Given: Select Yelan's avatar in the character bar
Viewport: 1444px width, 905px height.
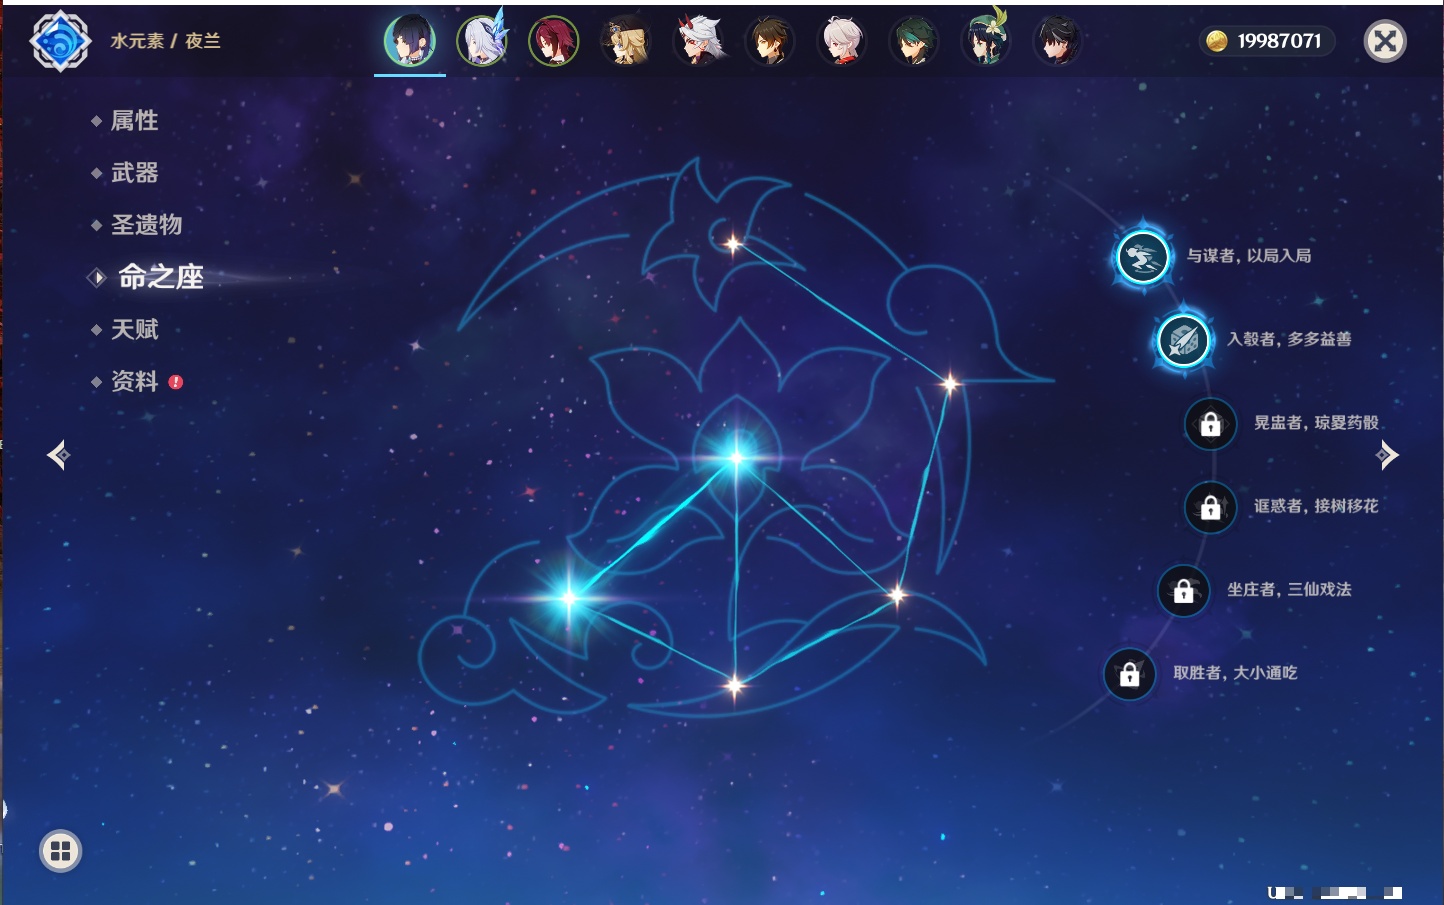Looking at the screenshot, I should [410, 41].
